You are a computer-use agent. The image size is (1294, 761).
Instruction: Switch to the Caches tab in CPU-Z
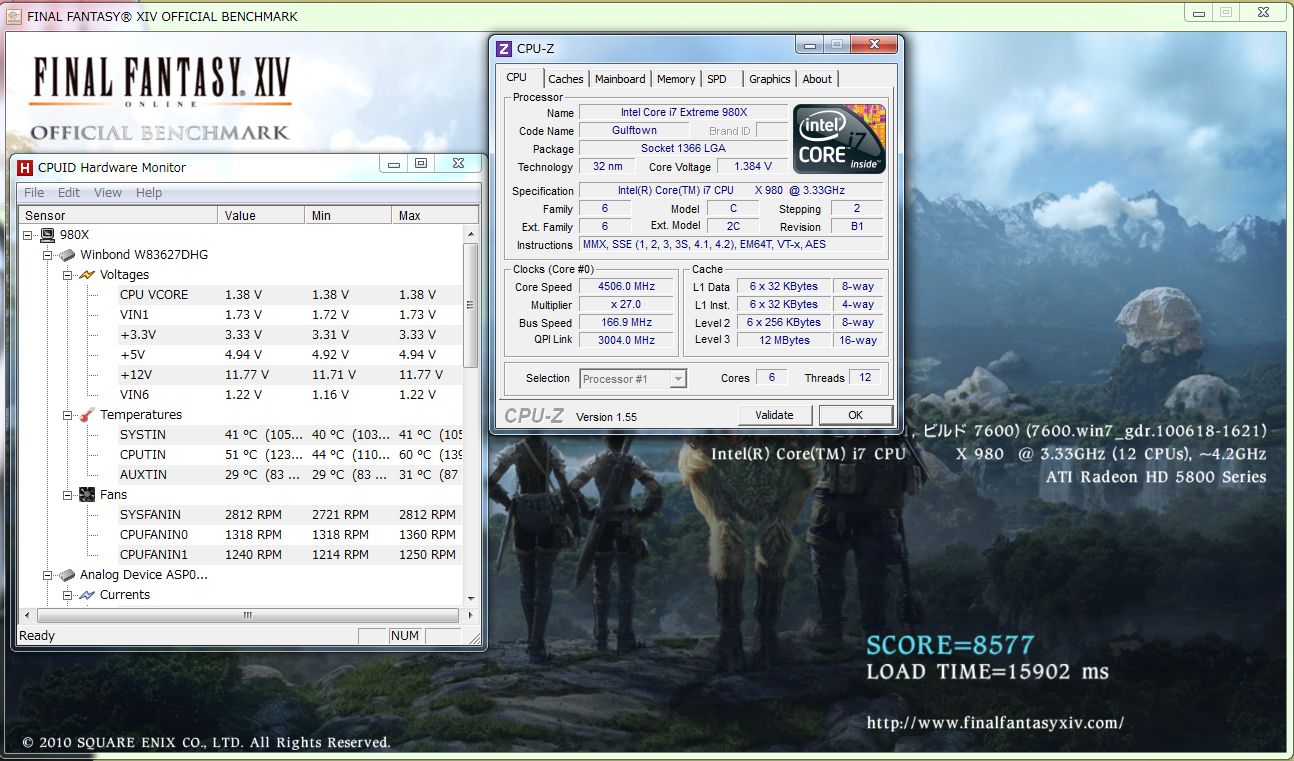tap(566, 79)
